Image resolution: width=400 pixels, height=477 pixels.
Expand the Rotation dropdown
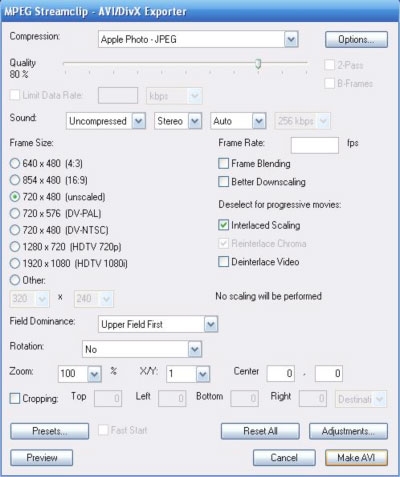[142, 349]
